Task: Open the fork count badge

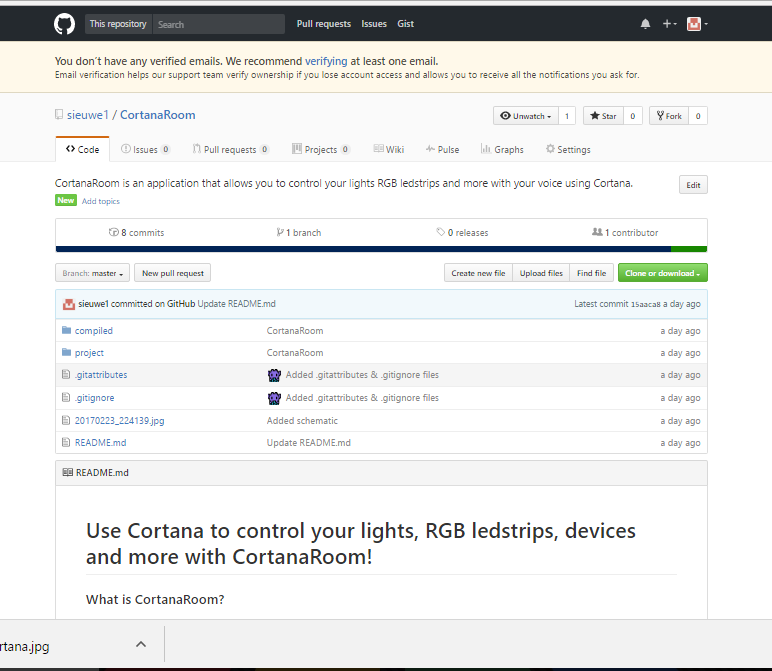Action: 698,116
